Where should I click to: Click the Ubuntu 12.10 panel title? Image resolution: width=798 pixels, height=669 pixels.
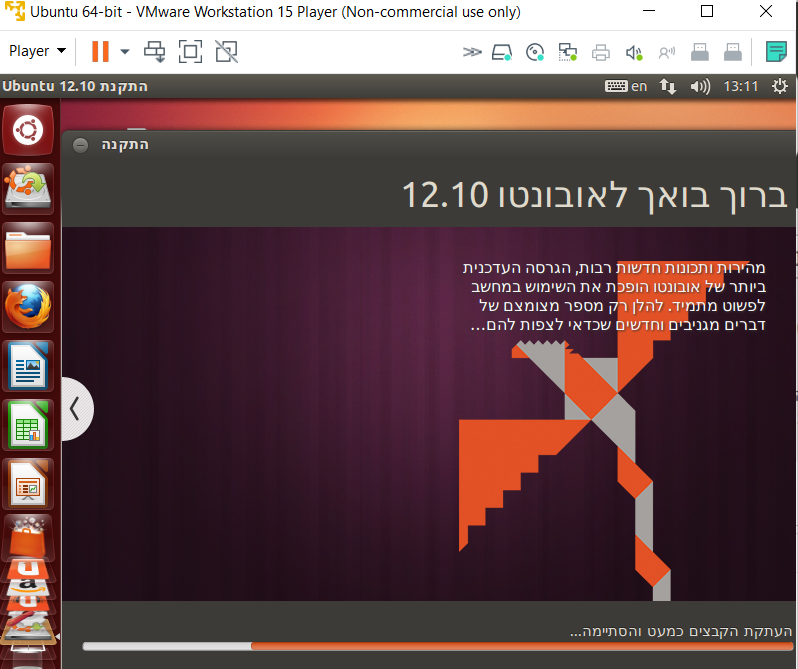pos(75,86)
